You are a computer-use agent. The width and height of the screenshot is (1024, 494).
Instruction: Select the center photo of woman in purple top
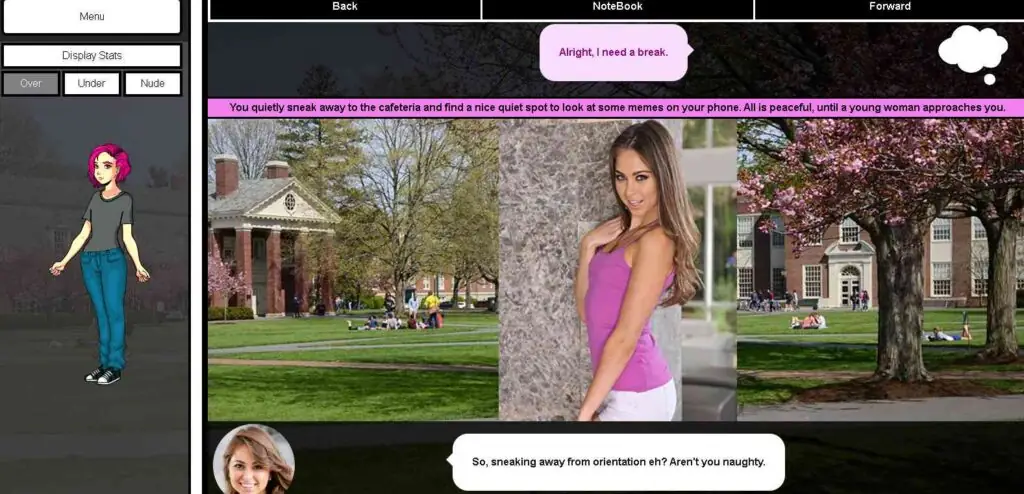click(617, 270)
